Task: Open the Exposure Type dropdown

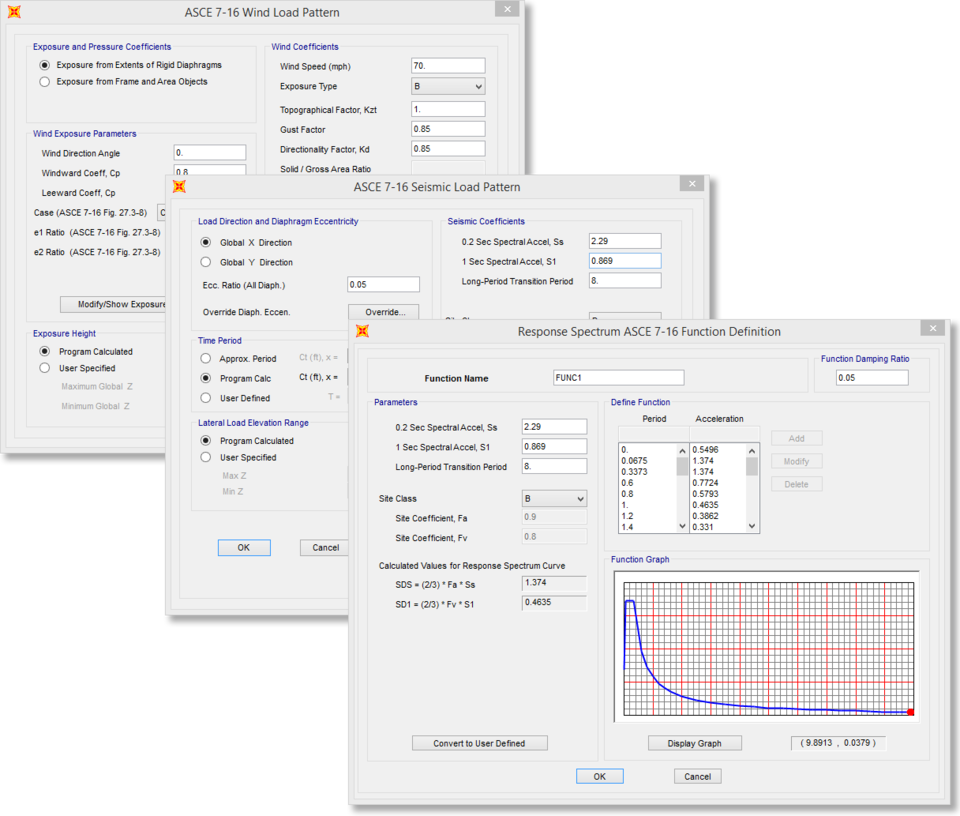Action: (448, 87)
